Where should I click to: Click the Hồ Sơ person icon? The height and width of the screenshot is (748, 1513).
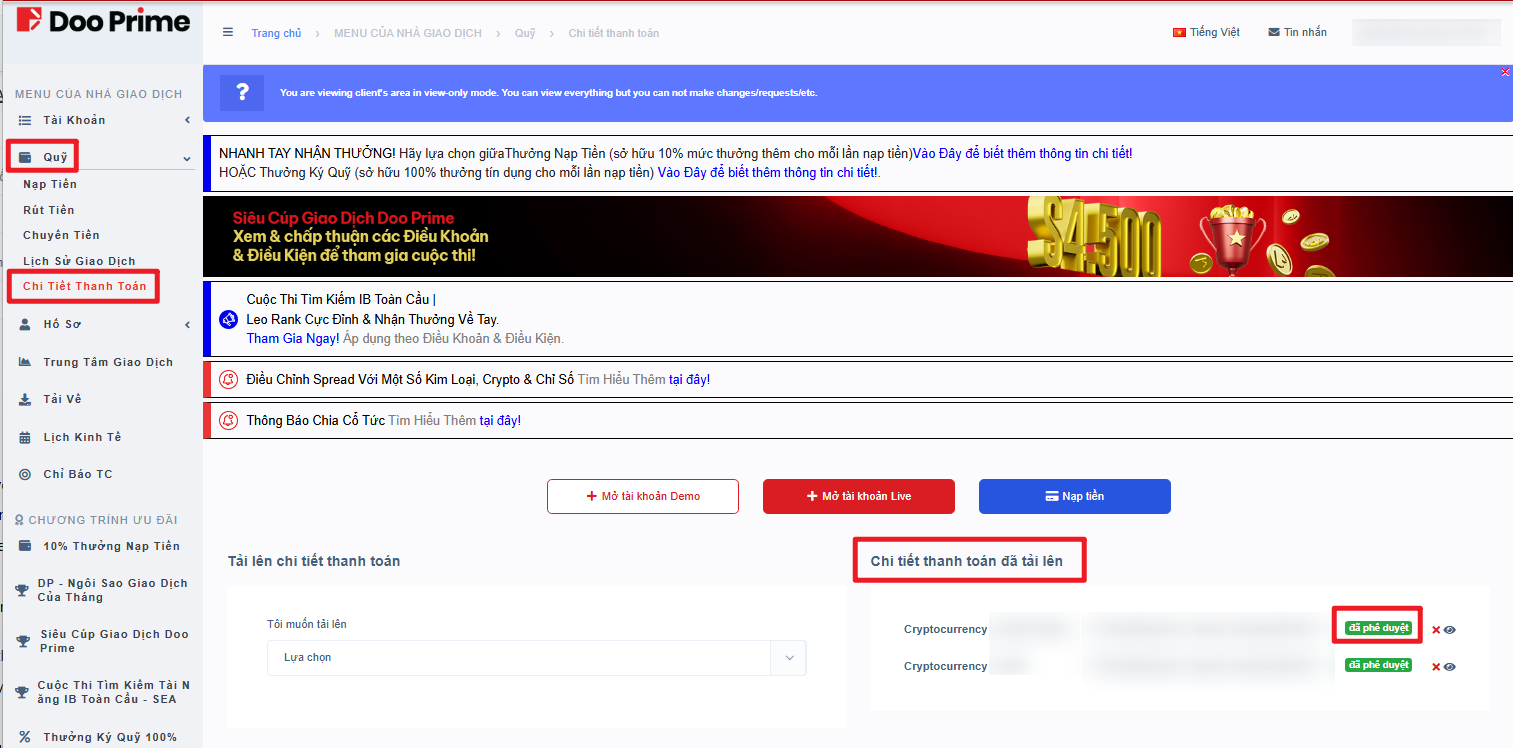pyautogui.click(x=25, y=324)
